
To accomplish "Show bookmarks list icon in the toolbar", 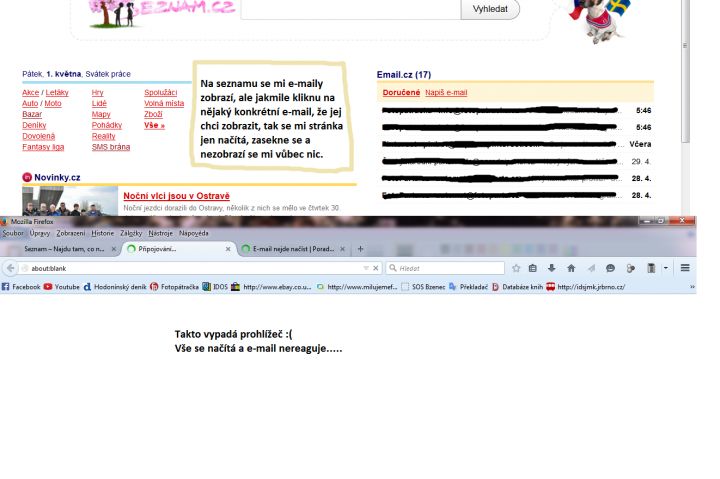I will point(533,268).
